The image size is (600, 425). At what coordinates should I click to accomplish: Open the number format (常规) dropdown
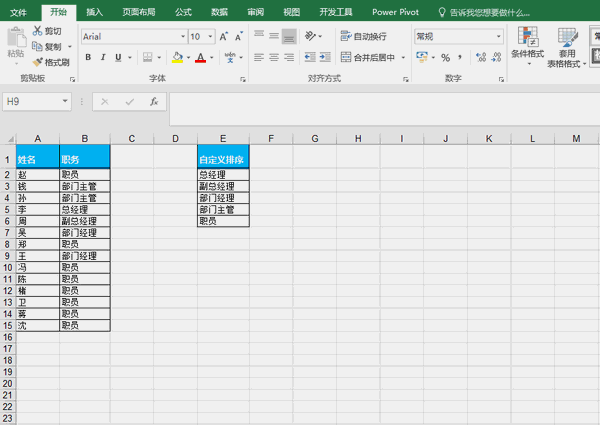[x=499, y=36]
